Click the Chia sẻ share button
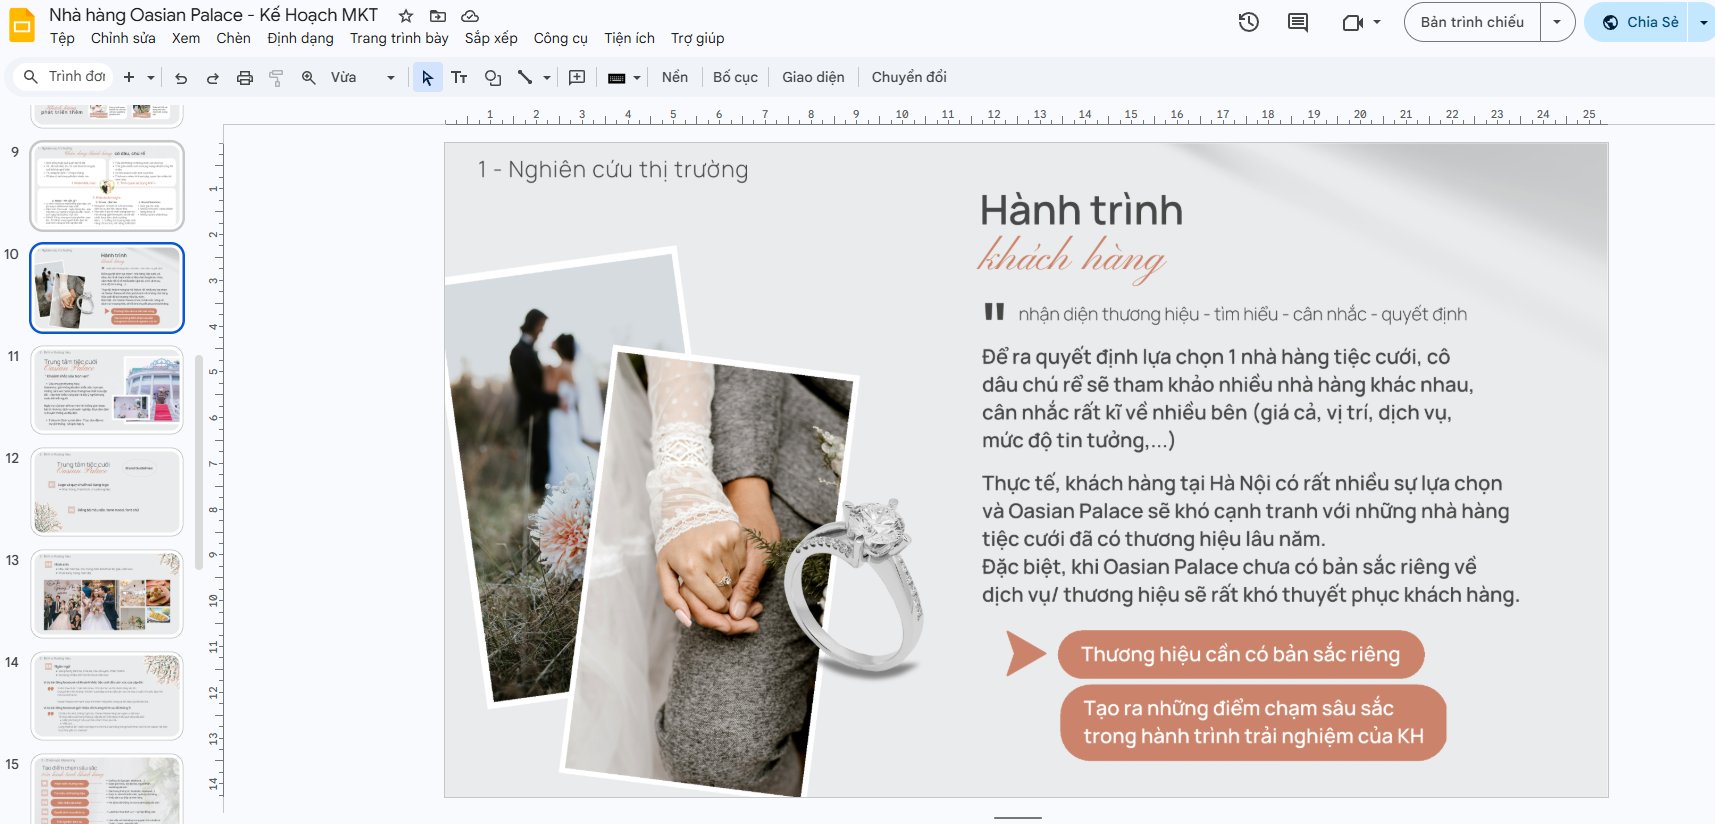 click(1640, 22)
